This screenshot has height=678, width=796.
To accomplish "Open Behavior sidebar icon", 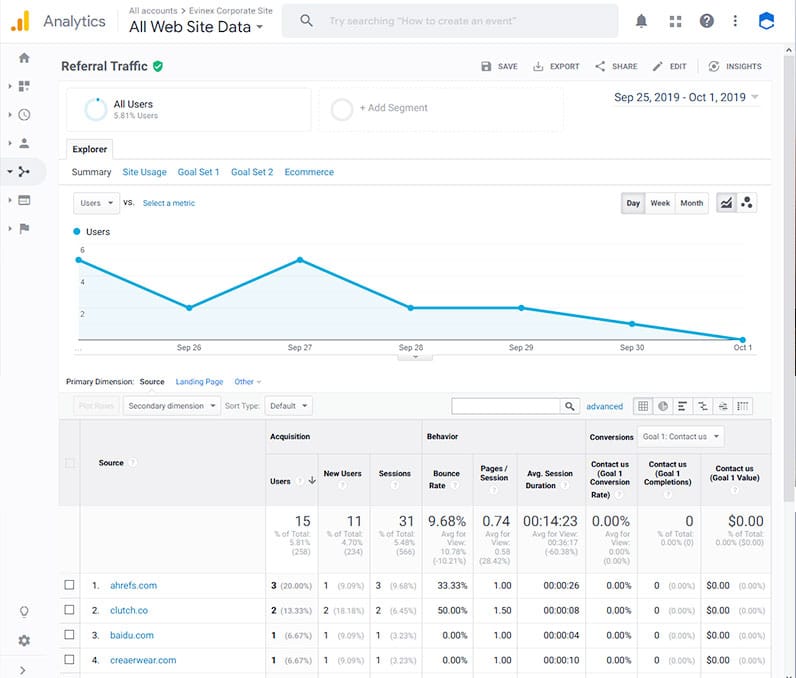I will coord(24,200).
